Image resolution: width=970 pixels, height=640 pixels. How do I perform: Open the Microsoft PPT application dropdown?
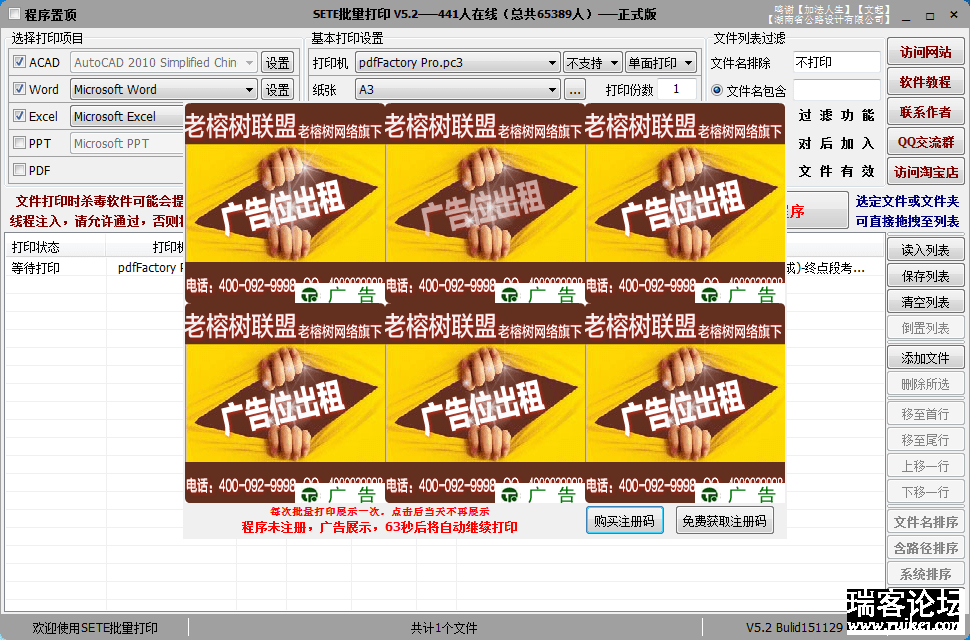128,143
